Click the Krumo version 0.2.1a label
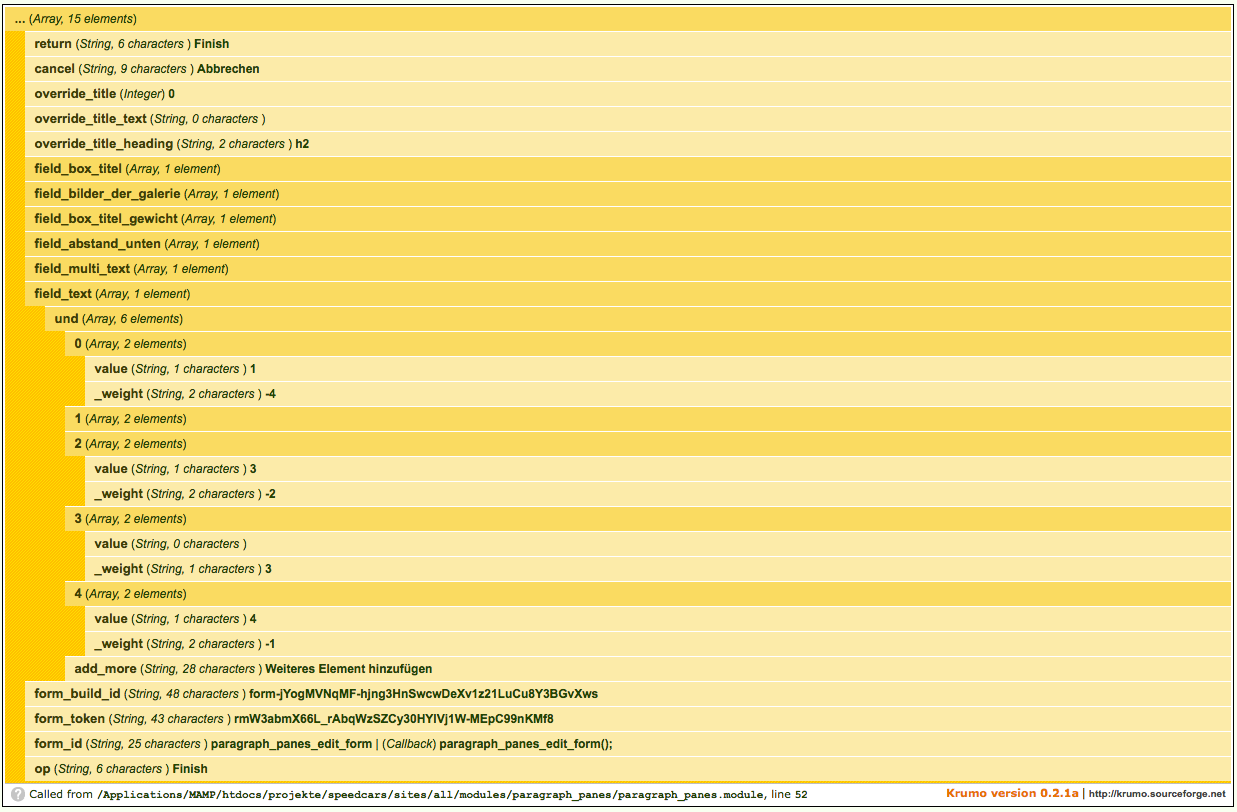1237x812 pixels. click(1012, 794)
